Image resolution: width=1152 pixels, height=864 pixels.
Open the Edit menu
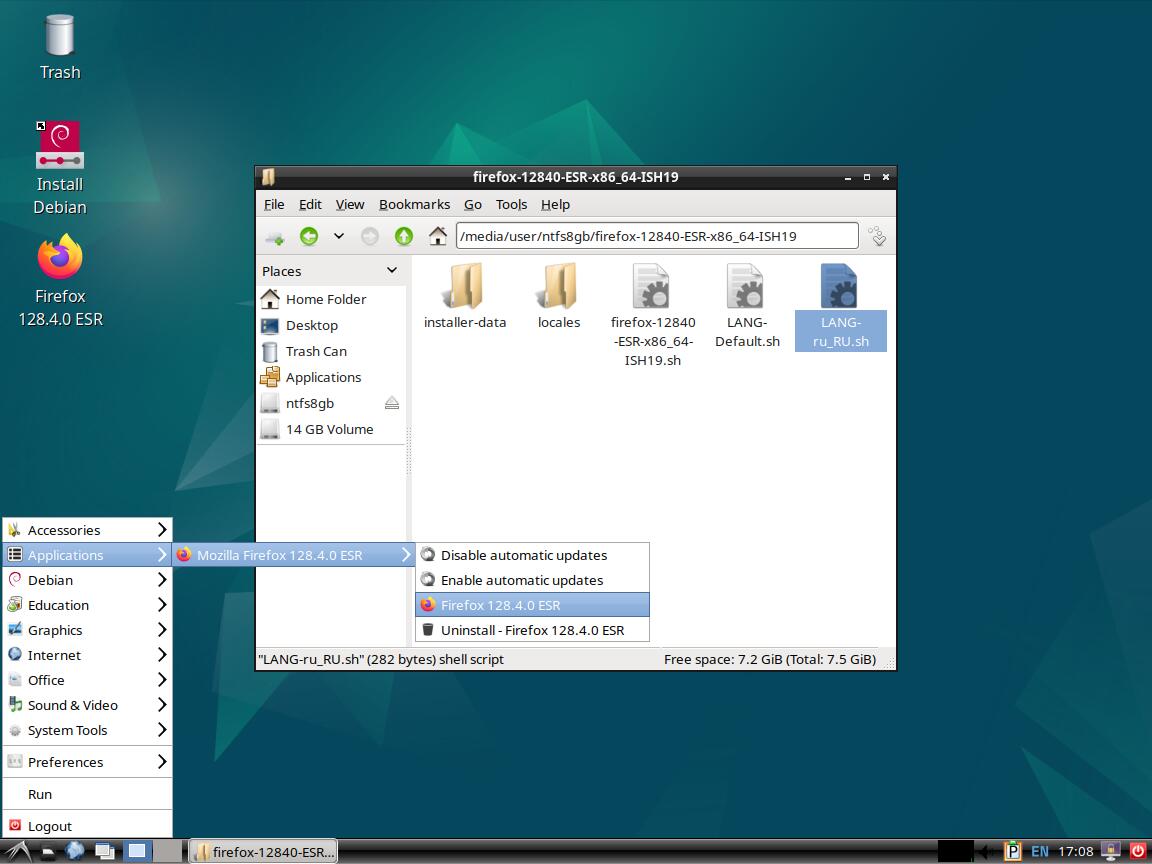click(310, 205)
